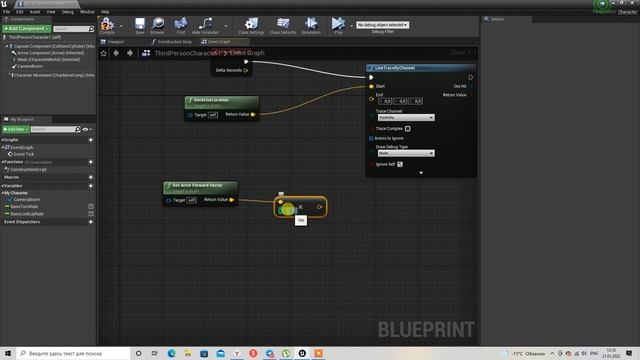Viewport: 640px width, 360px height.
Task: Open Class Settings from the toolbar
Action: coord(251,25)
